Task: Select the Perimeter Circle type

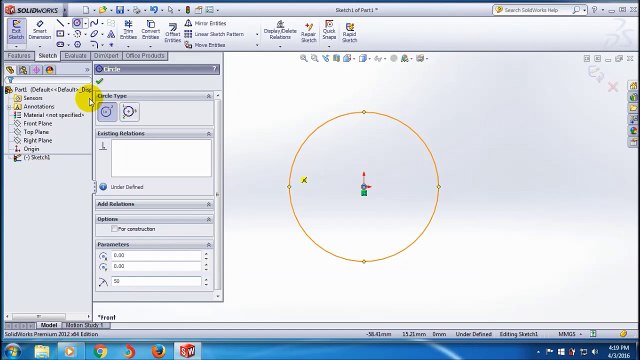Action: (129, 111)
